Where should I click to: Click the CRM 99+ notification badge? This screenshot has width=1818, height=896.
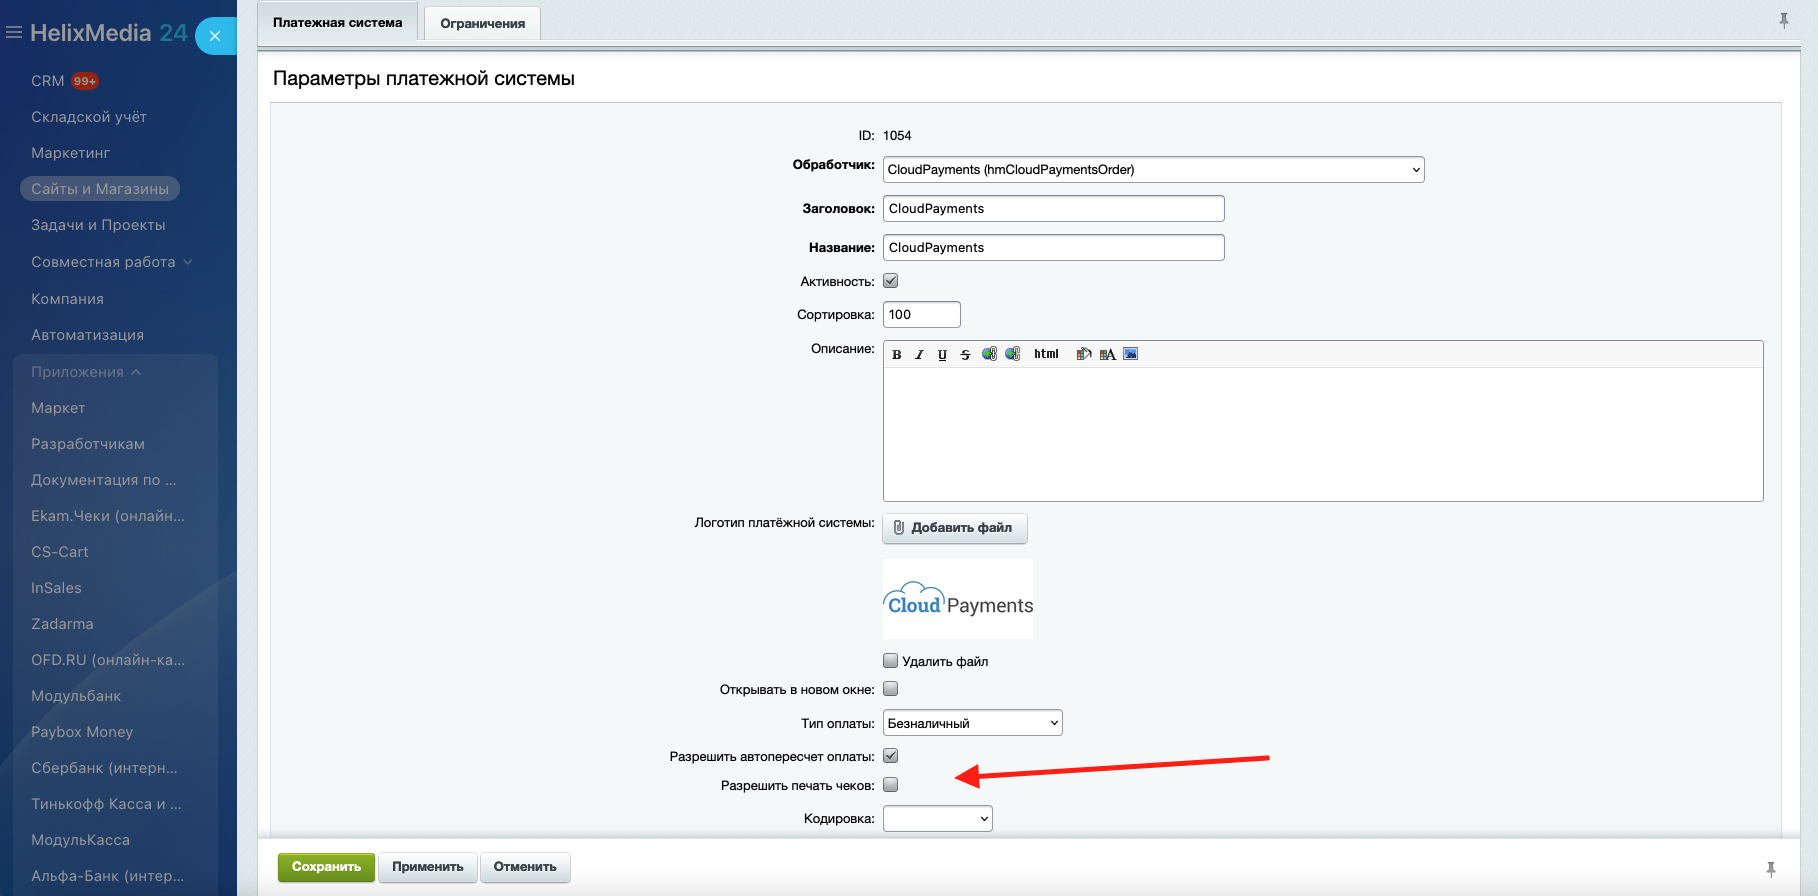pyautogui.click(x=85, y=81)
